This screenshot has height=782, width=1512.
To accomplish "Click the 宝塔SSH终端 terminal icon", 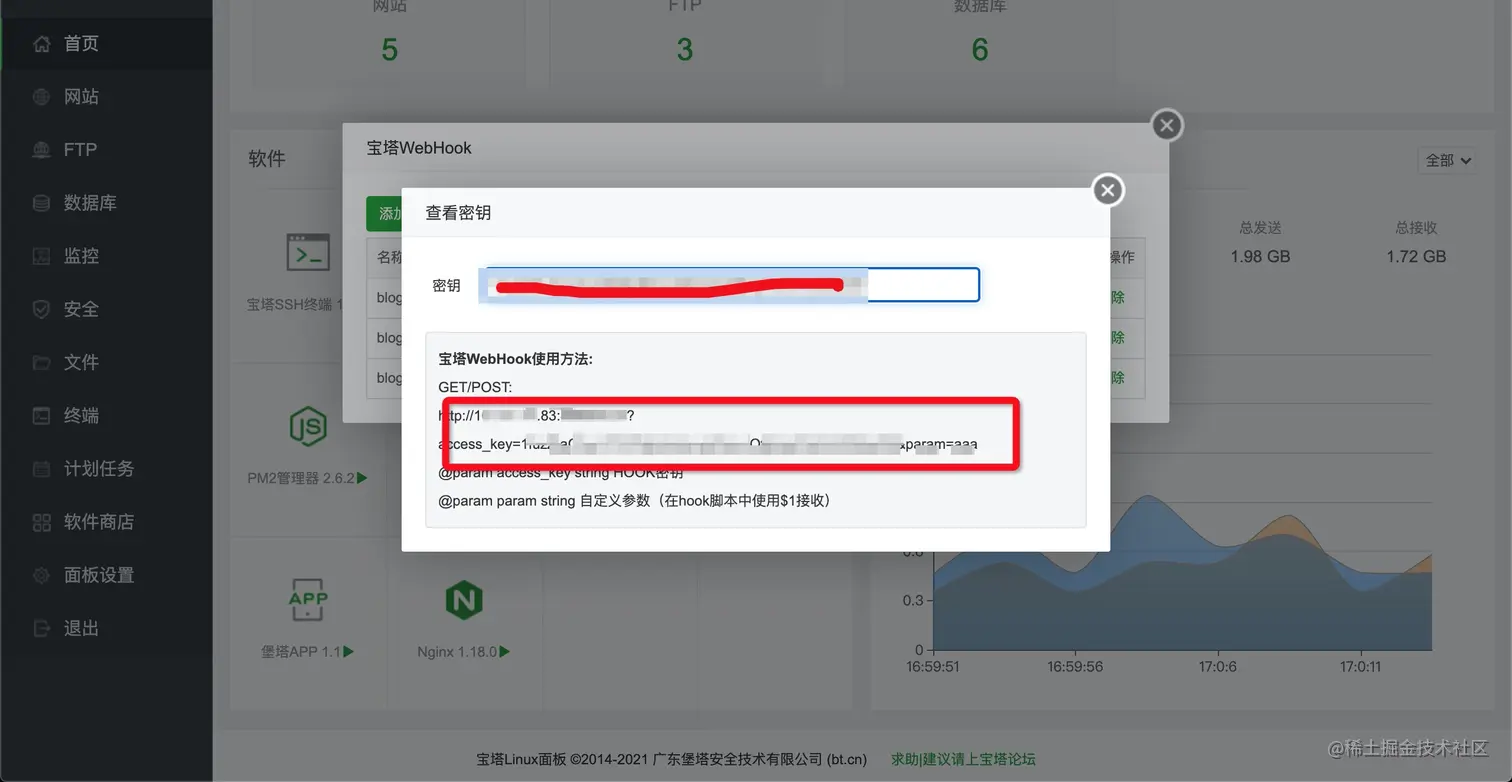I will tap(307, 254).
